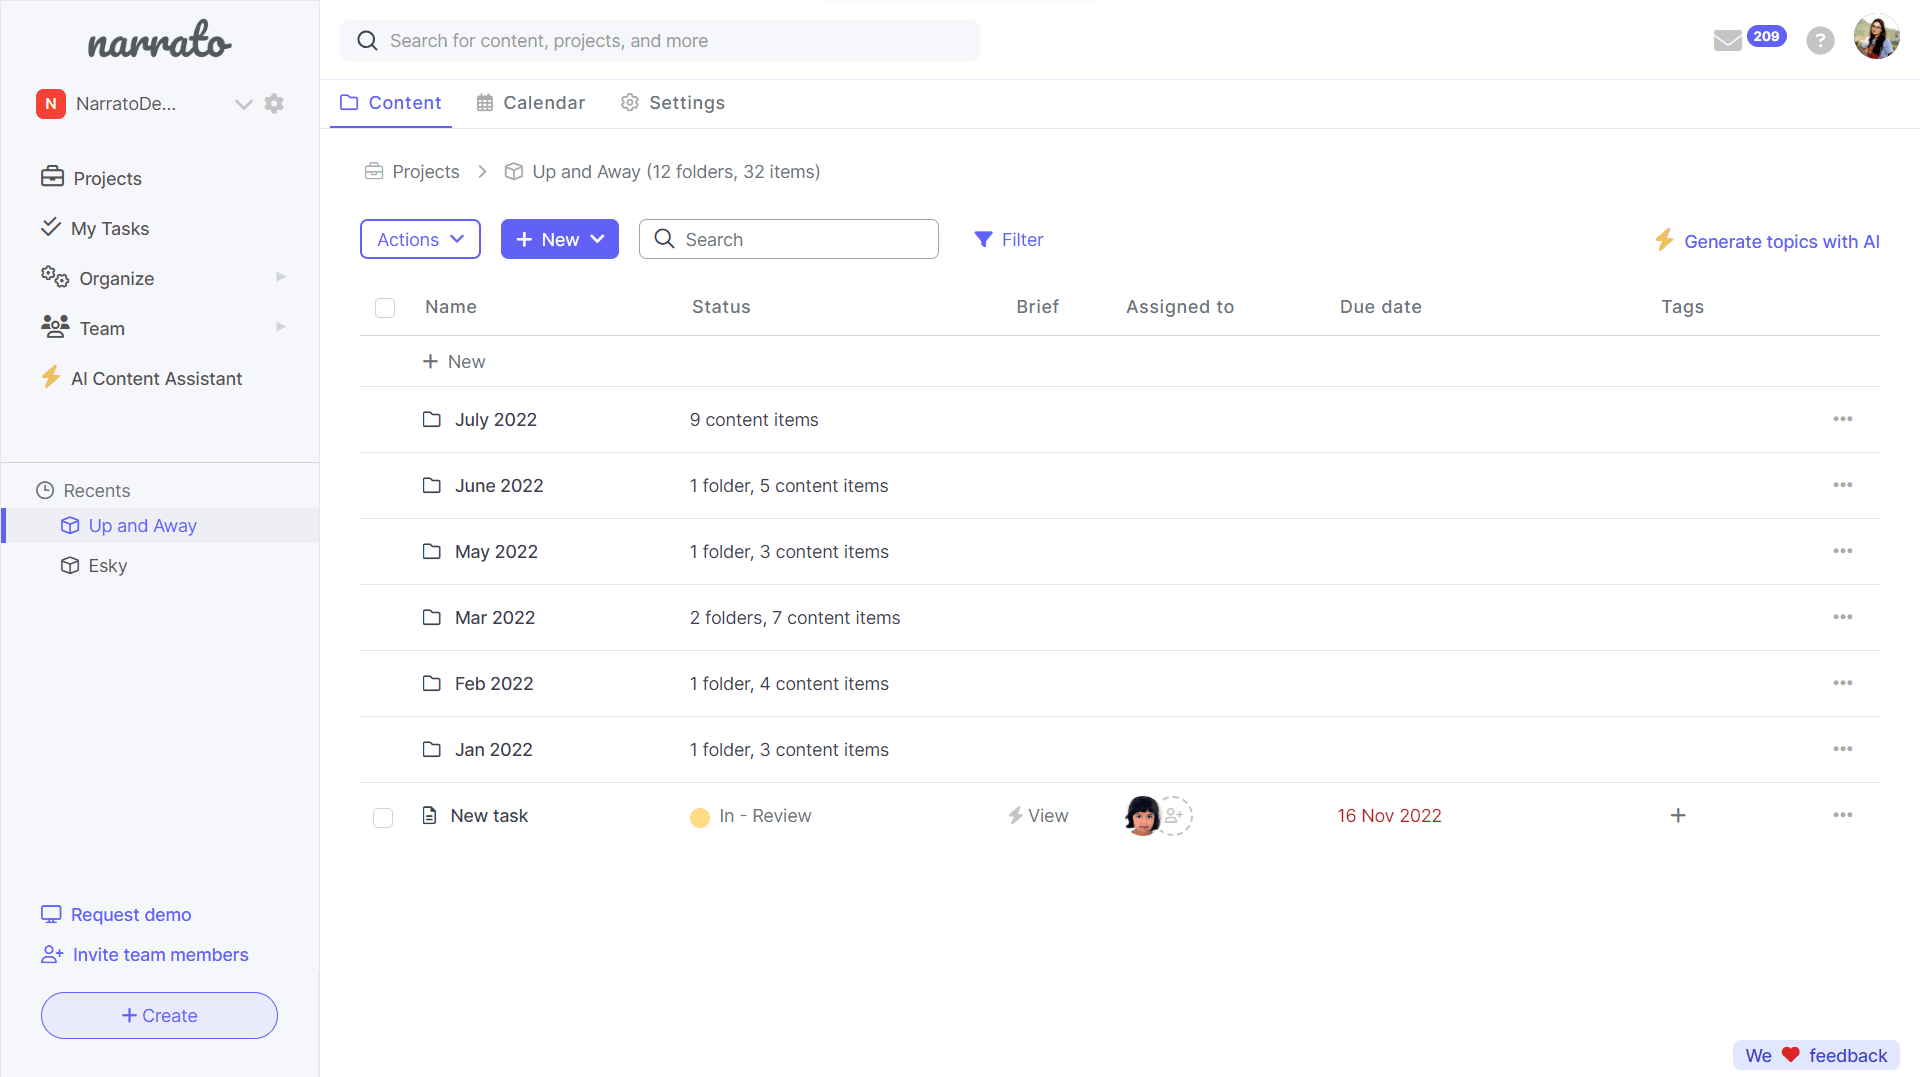Open the user profile avatar

pos(1876,38)
